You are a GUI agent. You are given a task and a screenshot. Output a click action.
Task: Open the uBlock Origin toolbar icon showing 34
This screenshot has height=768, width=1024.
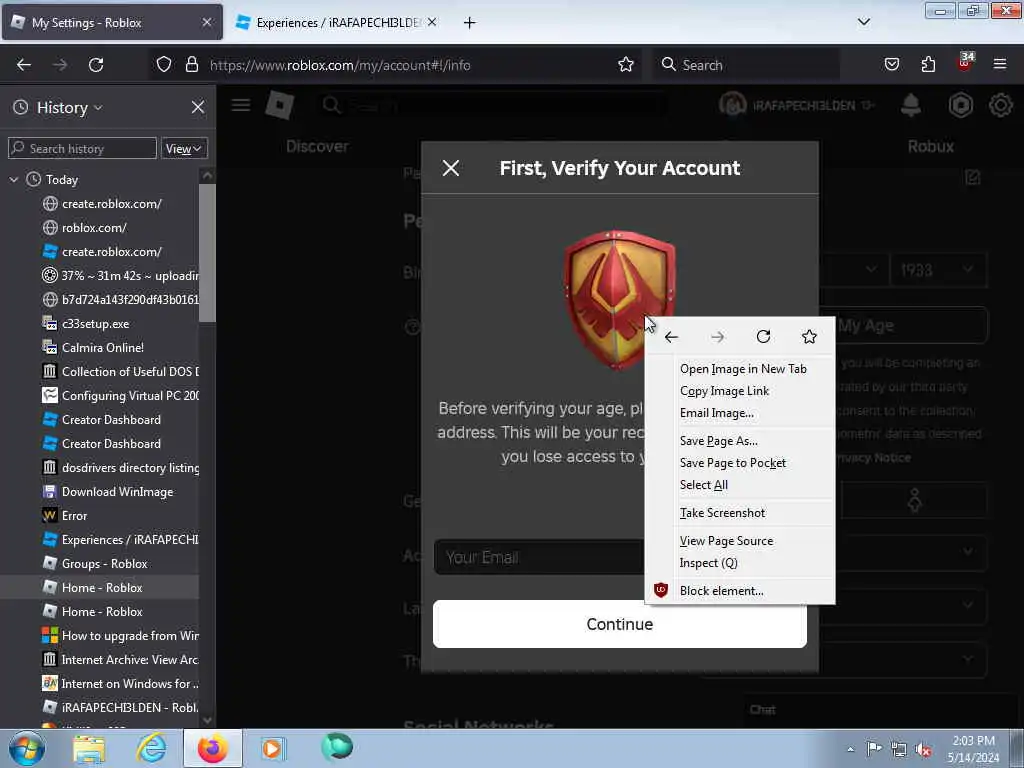pyautogui.click(x=965, y=63)
